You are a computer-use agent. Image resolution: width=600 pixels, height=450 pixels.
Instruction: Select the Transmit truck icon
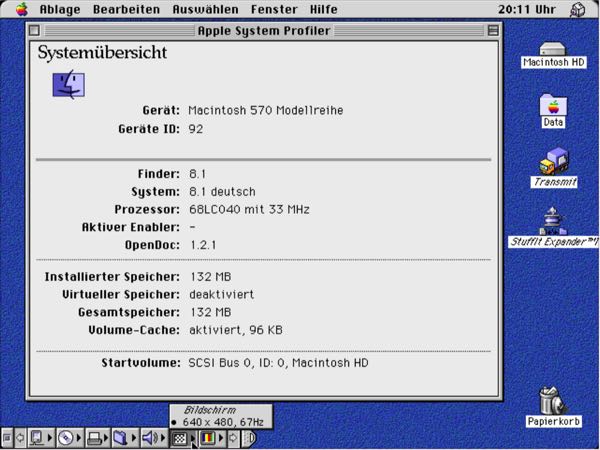(554, 167)
